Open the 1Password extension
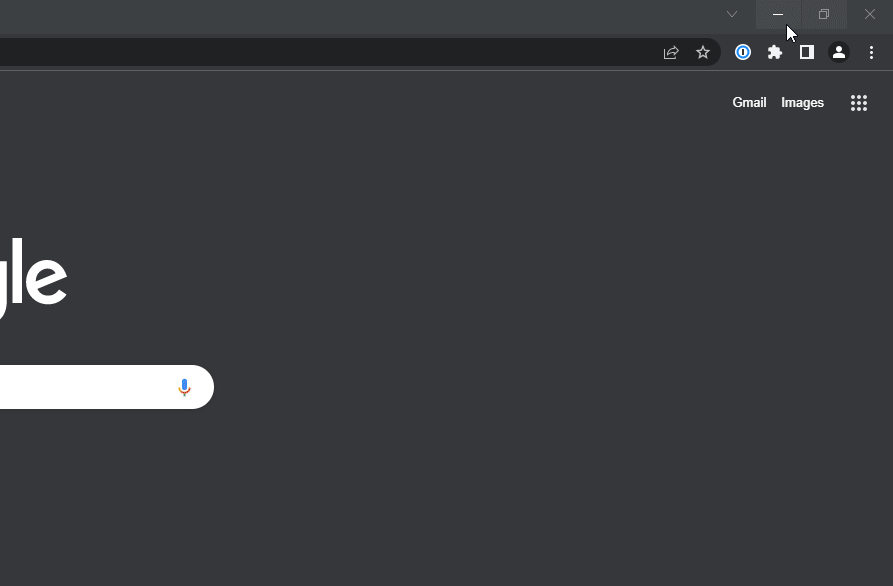Image resolution: width=893 pixels, height=586 pixels. coord(743,53)
